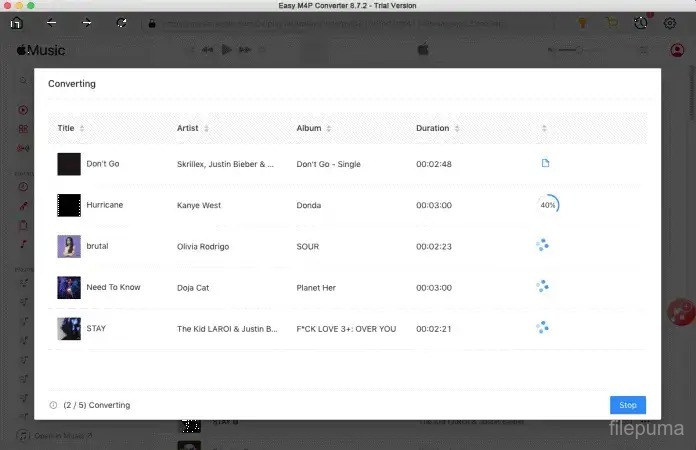The image size is (696, 450).
Task: Click the Open in Music link
Action: coord(62,435)
